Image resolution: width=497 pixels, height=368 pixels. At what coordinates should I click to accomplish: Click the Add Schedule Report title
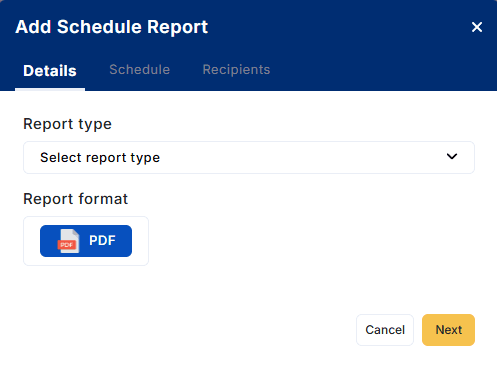pyautogui.click(x=112, y=27)
